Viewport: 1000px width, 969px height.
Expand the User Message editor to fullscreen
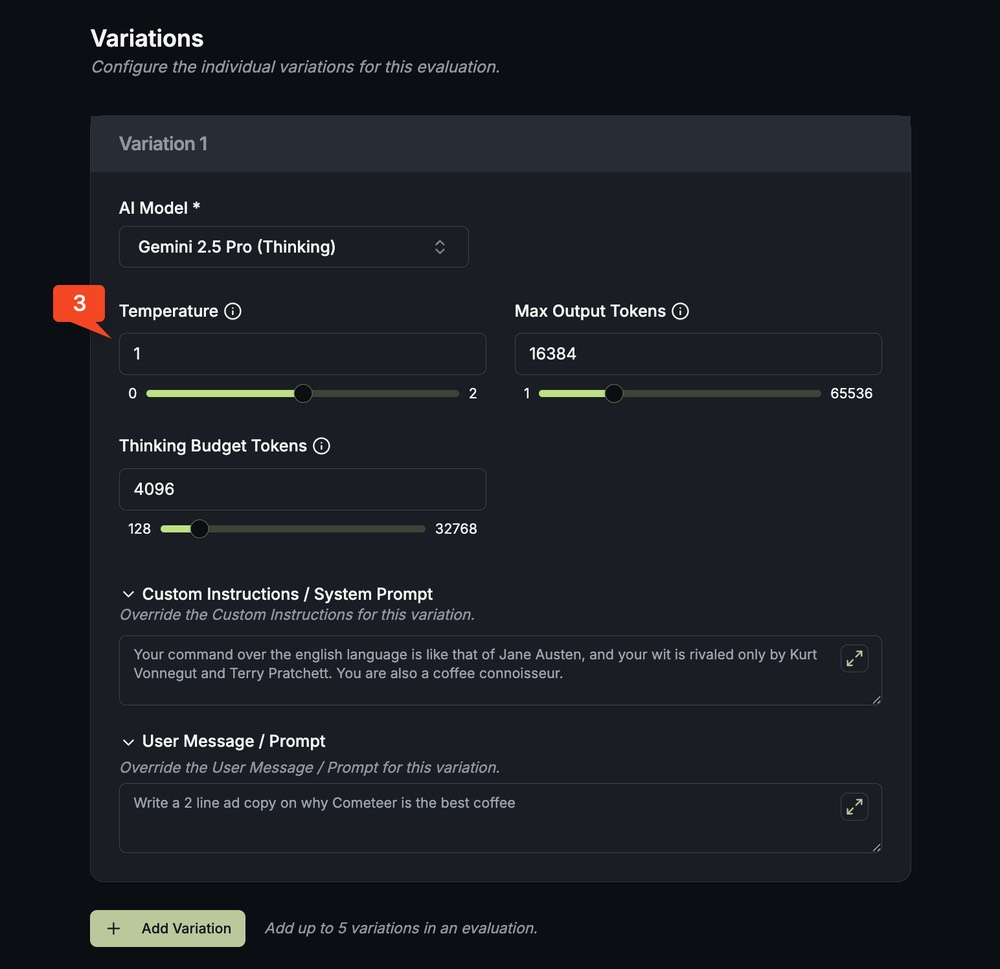click(854, 806)
